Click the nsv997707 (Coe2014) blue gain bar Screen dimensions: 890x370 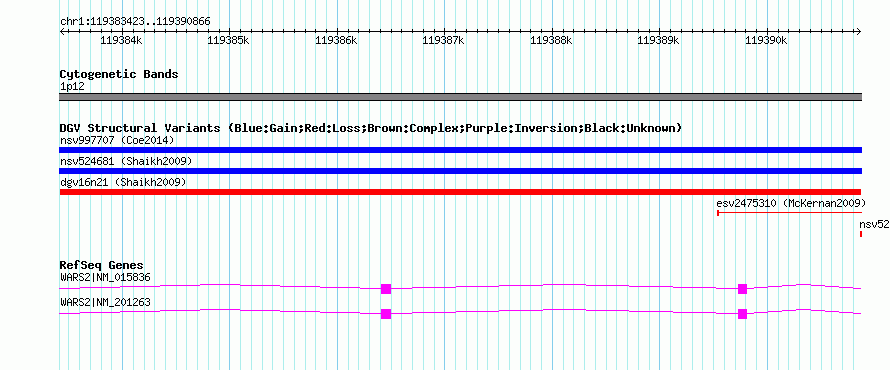click(460, 150)
